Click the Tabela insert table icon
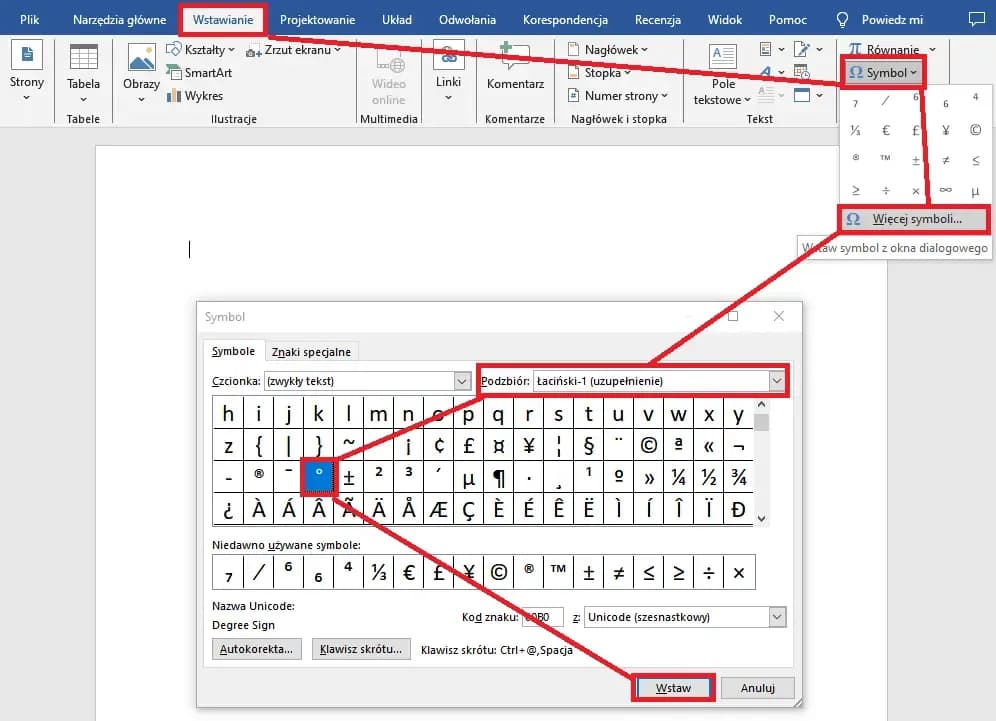The height and width of the screenshot is (721, 996). point(83,60)
